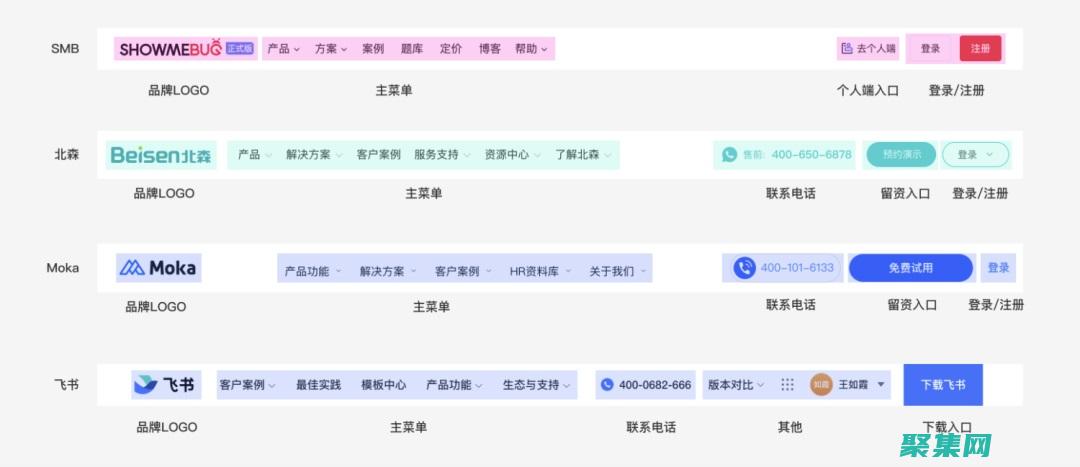Screen dimensions: 1080x467
Task: Expand the 方案 dropdown in ShowMeBug menu
Action: pyautogui.click(x=331, y=48)
